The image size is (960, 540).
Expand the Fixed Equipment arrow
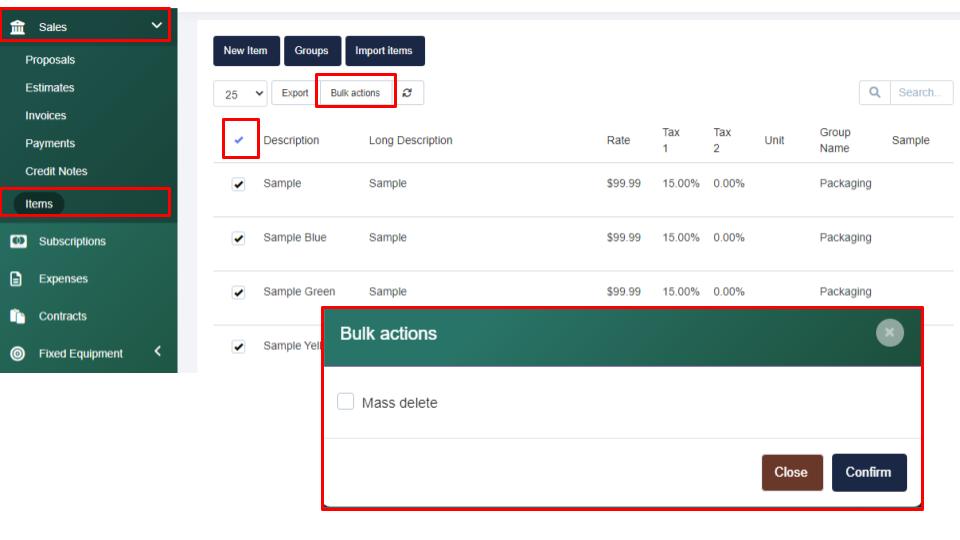[x=157, y=352]
